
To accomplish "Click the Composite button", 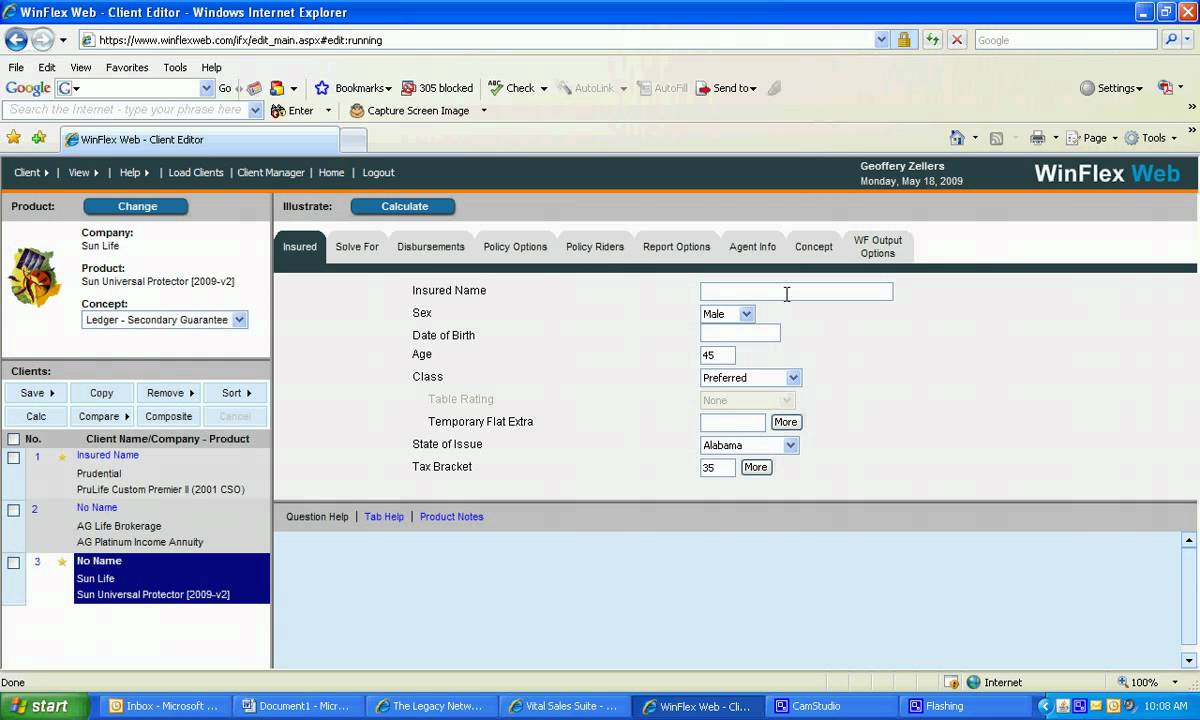I will point(169,416).
